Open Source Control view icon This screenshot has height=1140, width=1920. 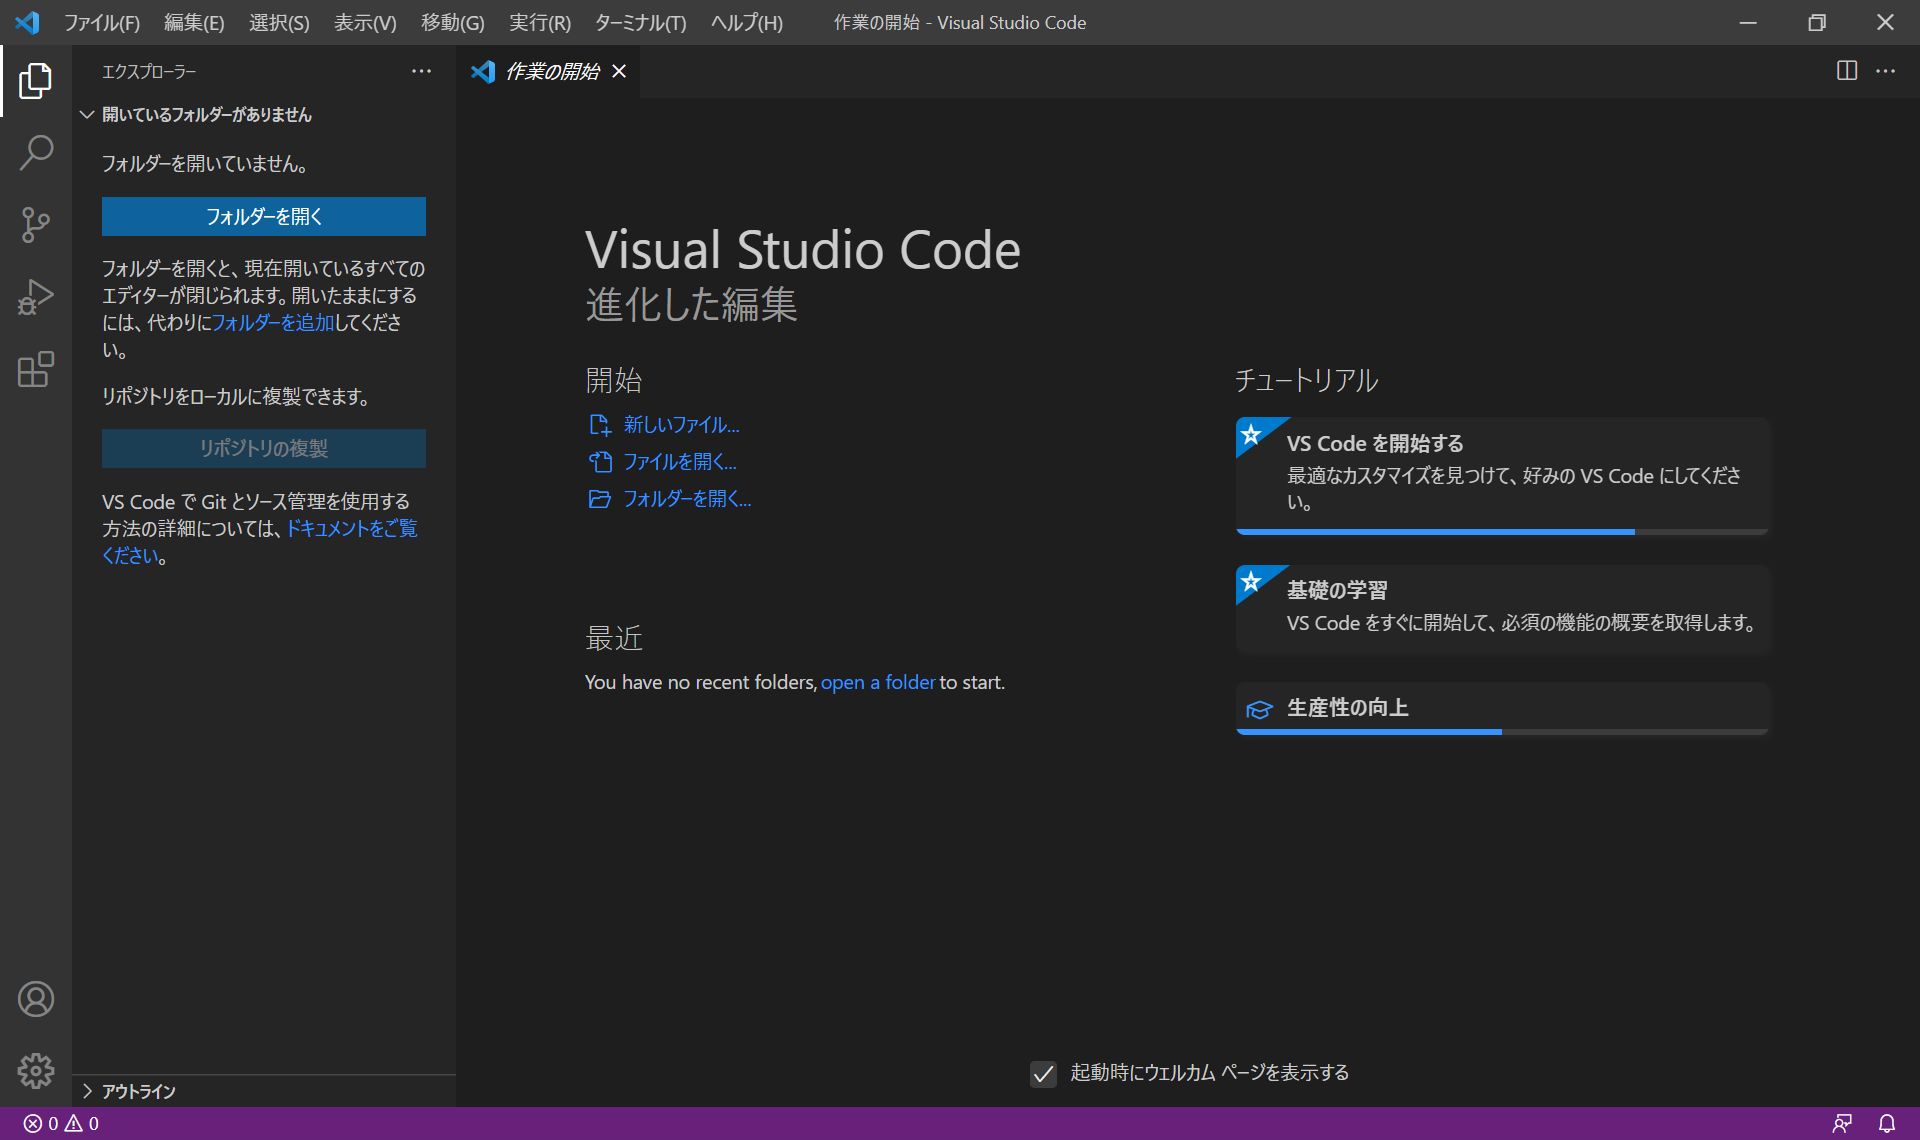36,225
